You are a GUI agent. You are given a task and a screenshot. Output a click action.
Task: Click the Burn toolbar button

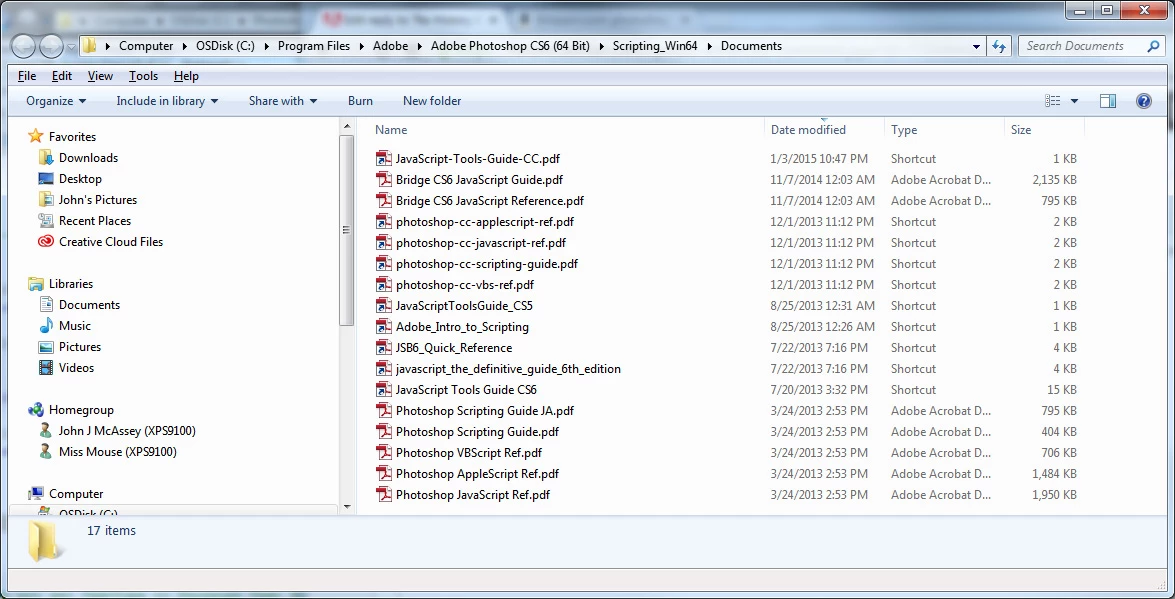point(360,100)
